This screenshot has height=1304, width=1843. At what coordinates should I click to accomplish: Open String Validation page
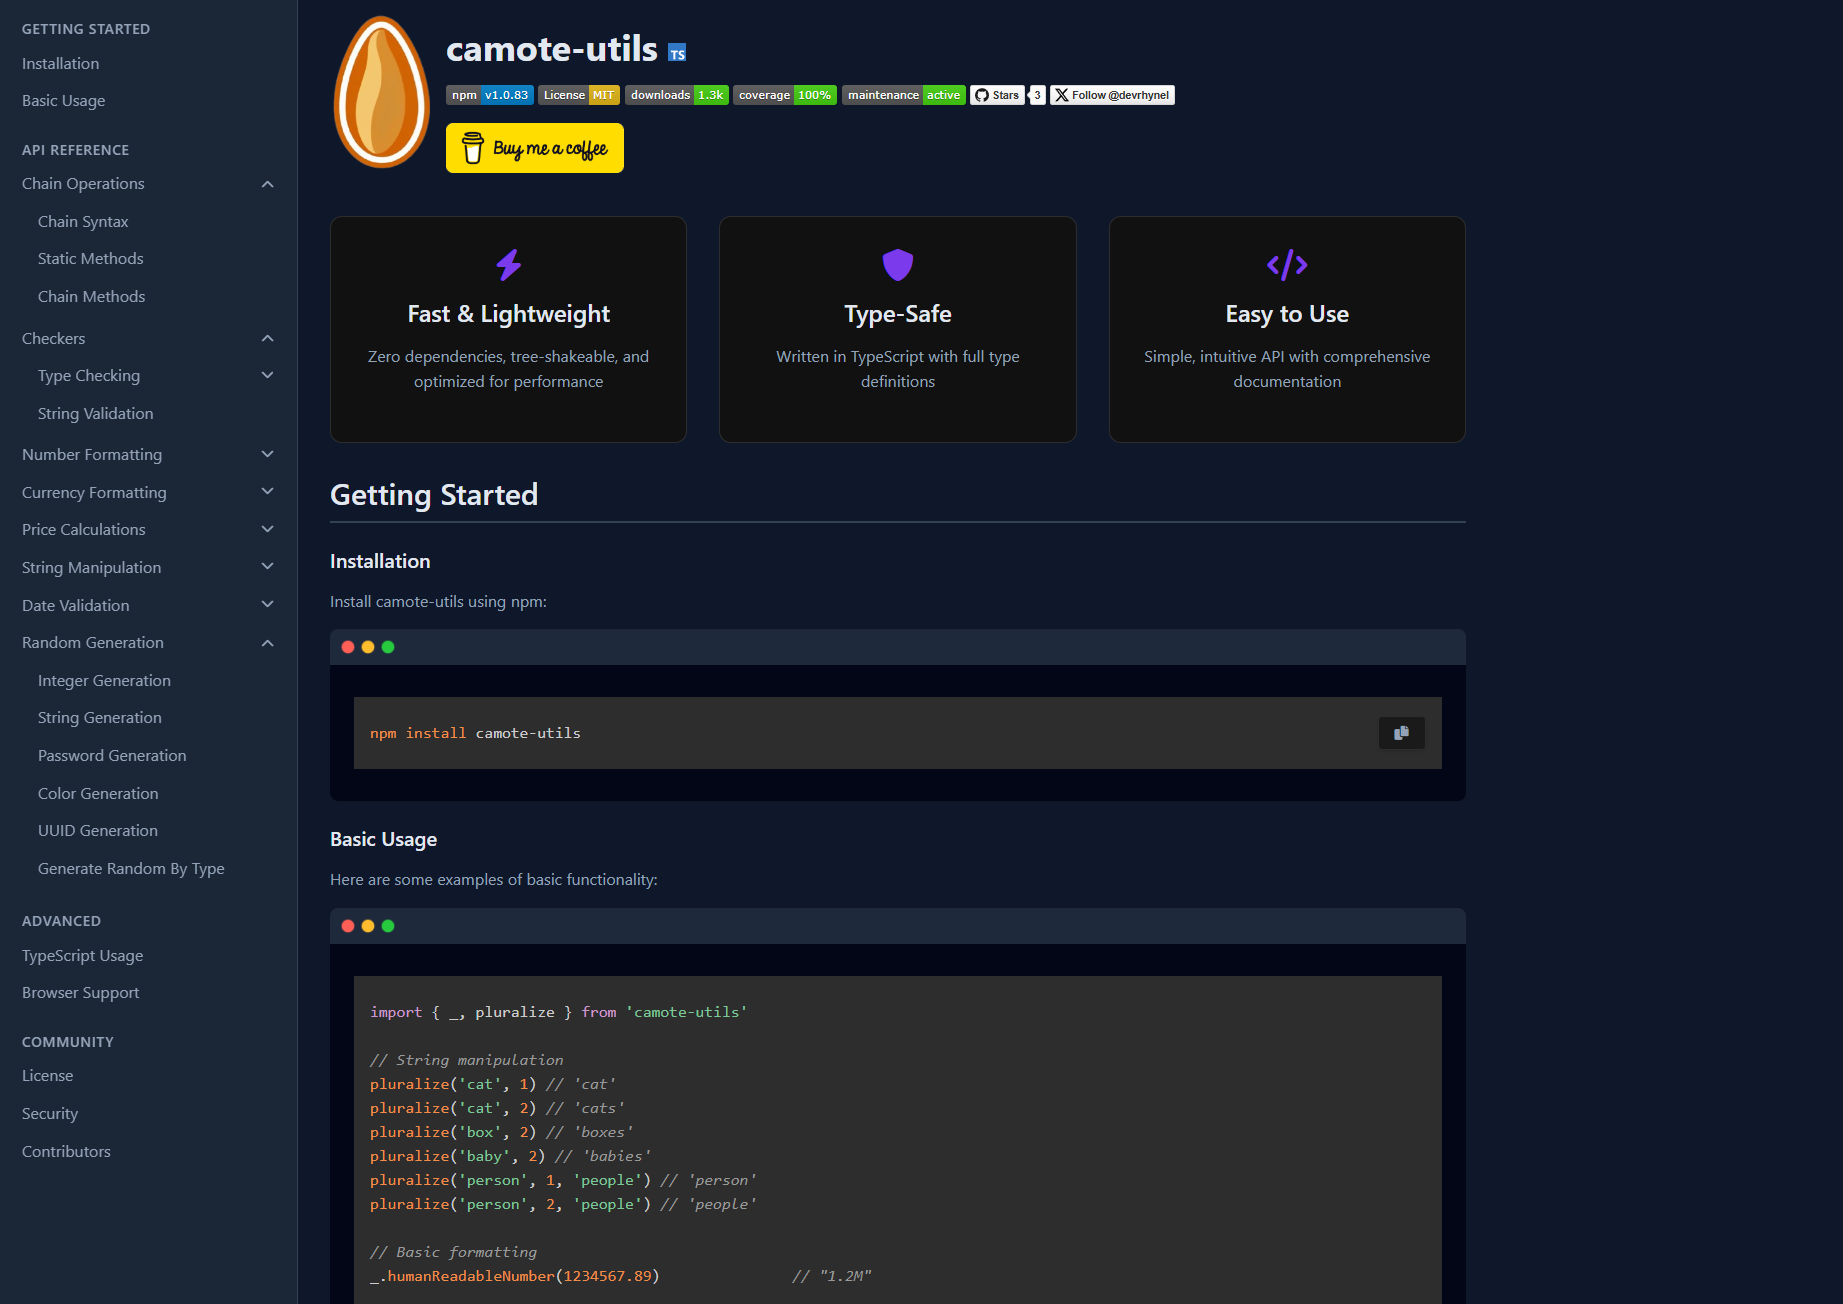(x=96, y=414)
